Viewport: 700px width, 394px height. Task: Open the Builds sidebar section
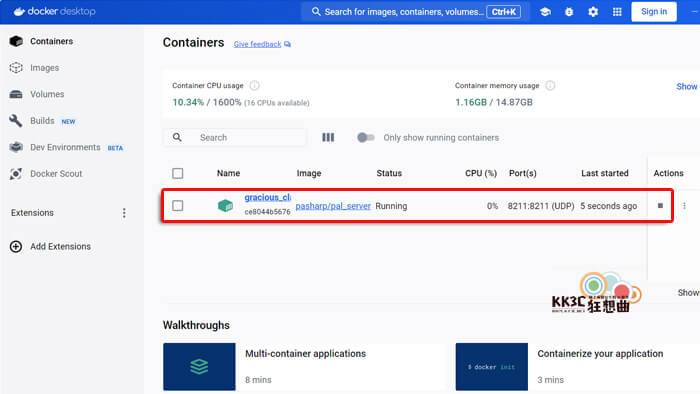coord(42,121)
